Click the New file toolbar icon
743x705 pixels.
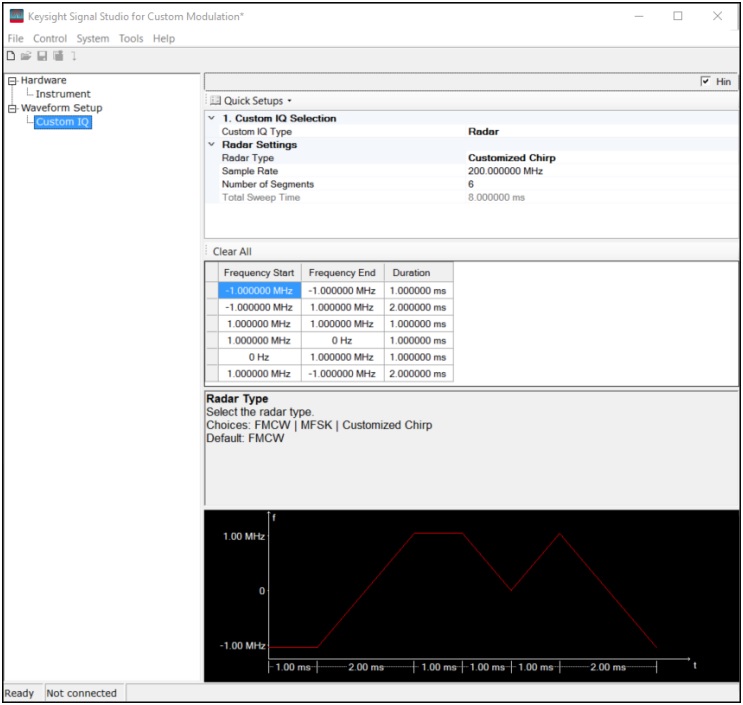point(10,56)
